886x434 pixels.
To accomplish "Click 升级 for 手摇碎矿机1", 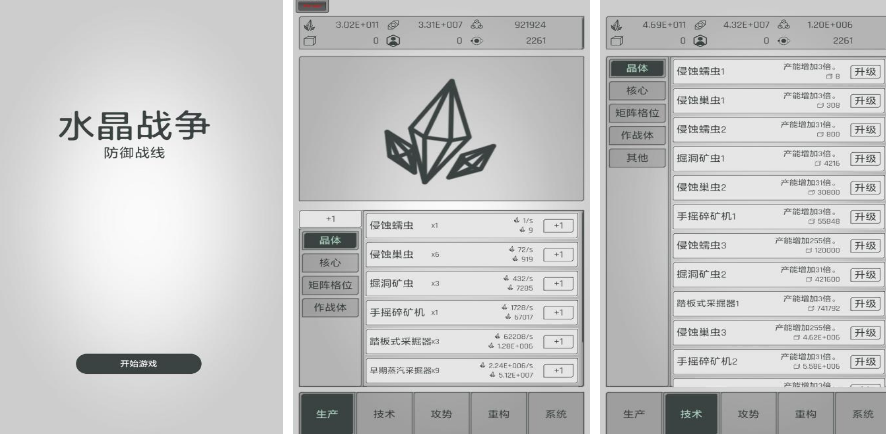I will [x=865, y=217].
